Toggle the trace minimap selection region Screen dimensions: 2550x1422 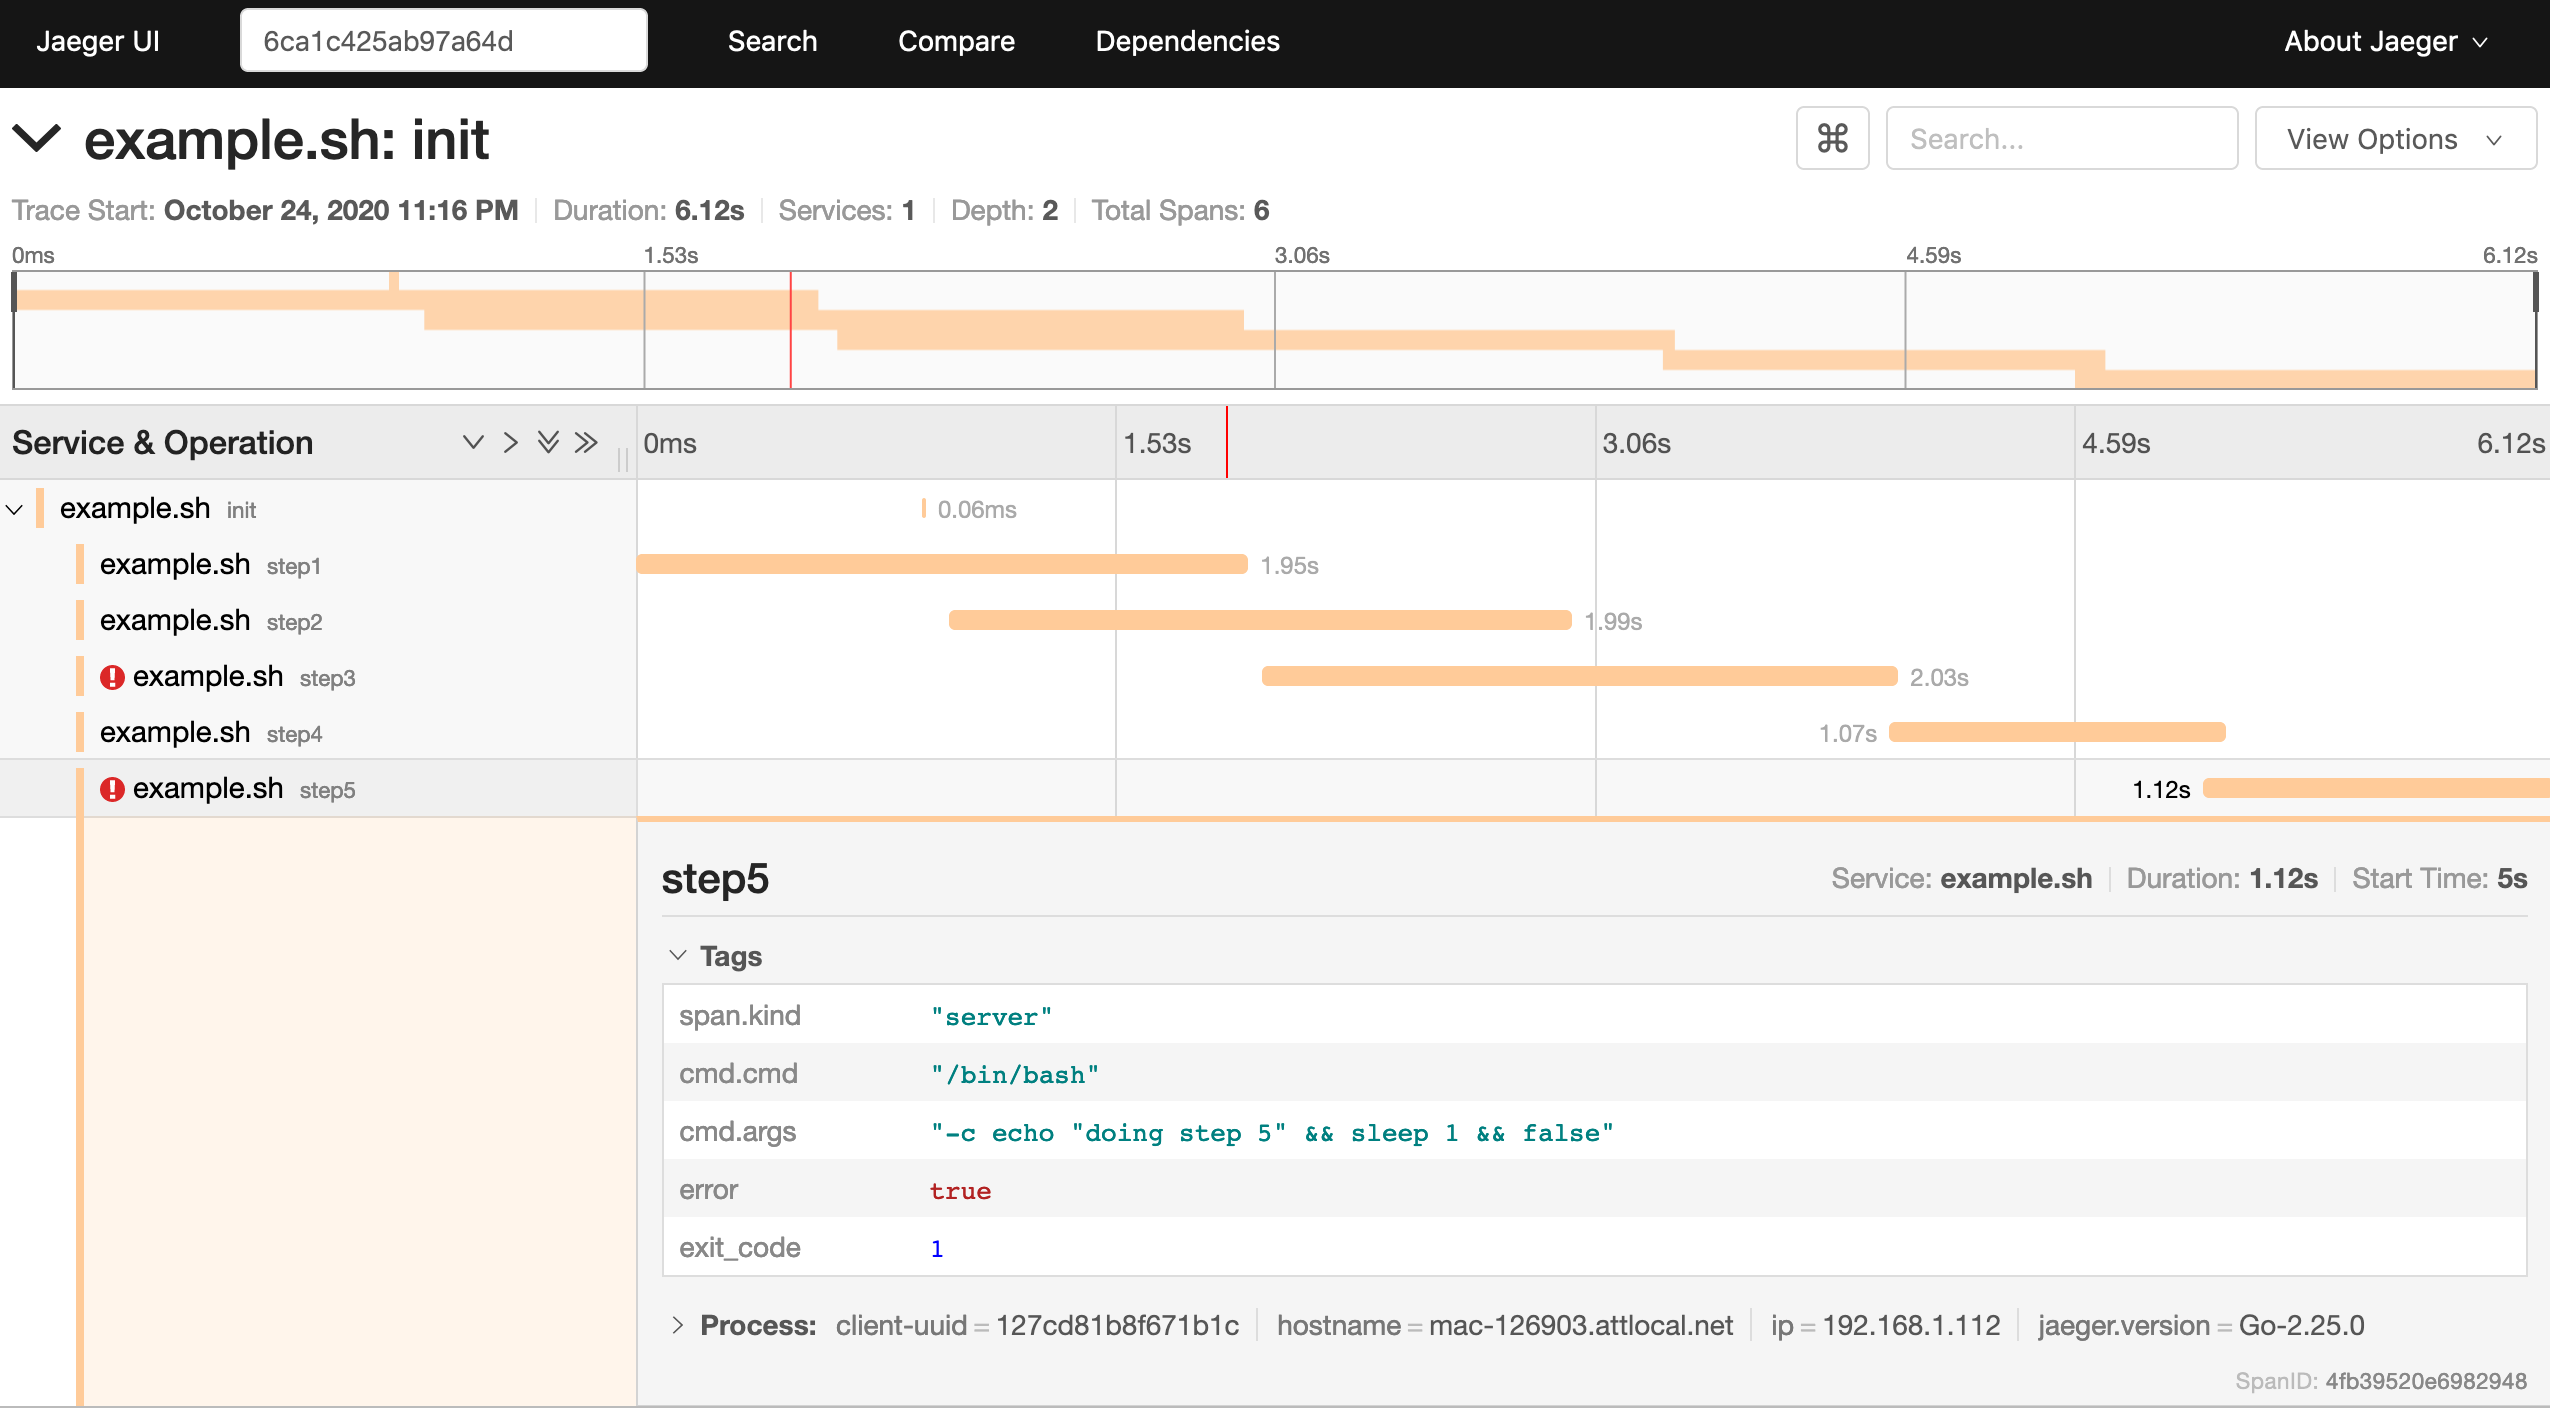[33, 140]
